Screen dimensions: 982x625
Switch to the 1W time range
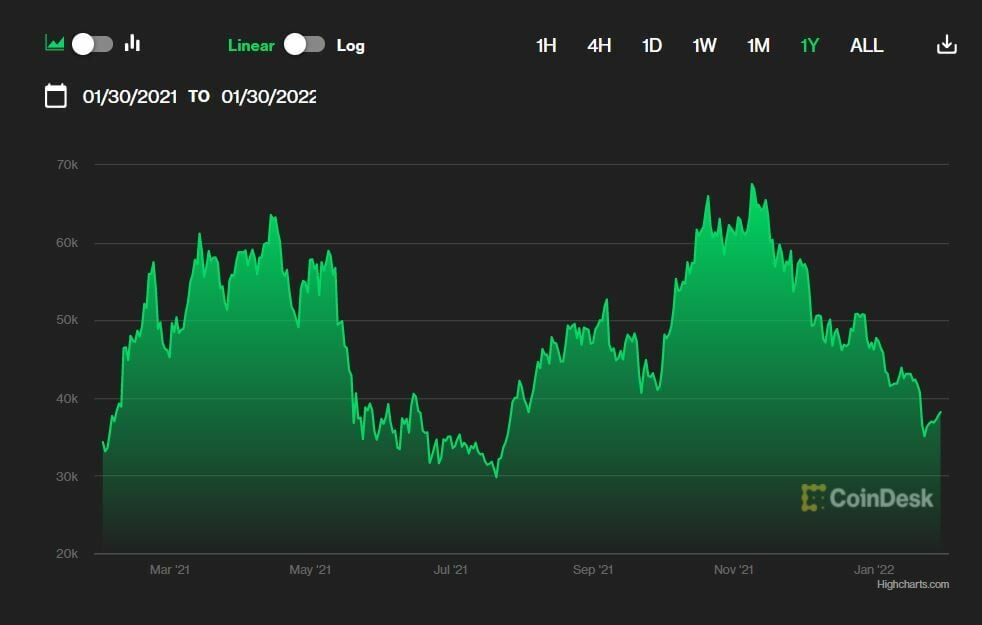705,45
